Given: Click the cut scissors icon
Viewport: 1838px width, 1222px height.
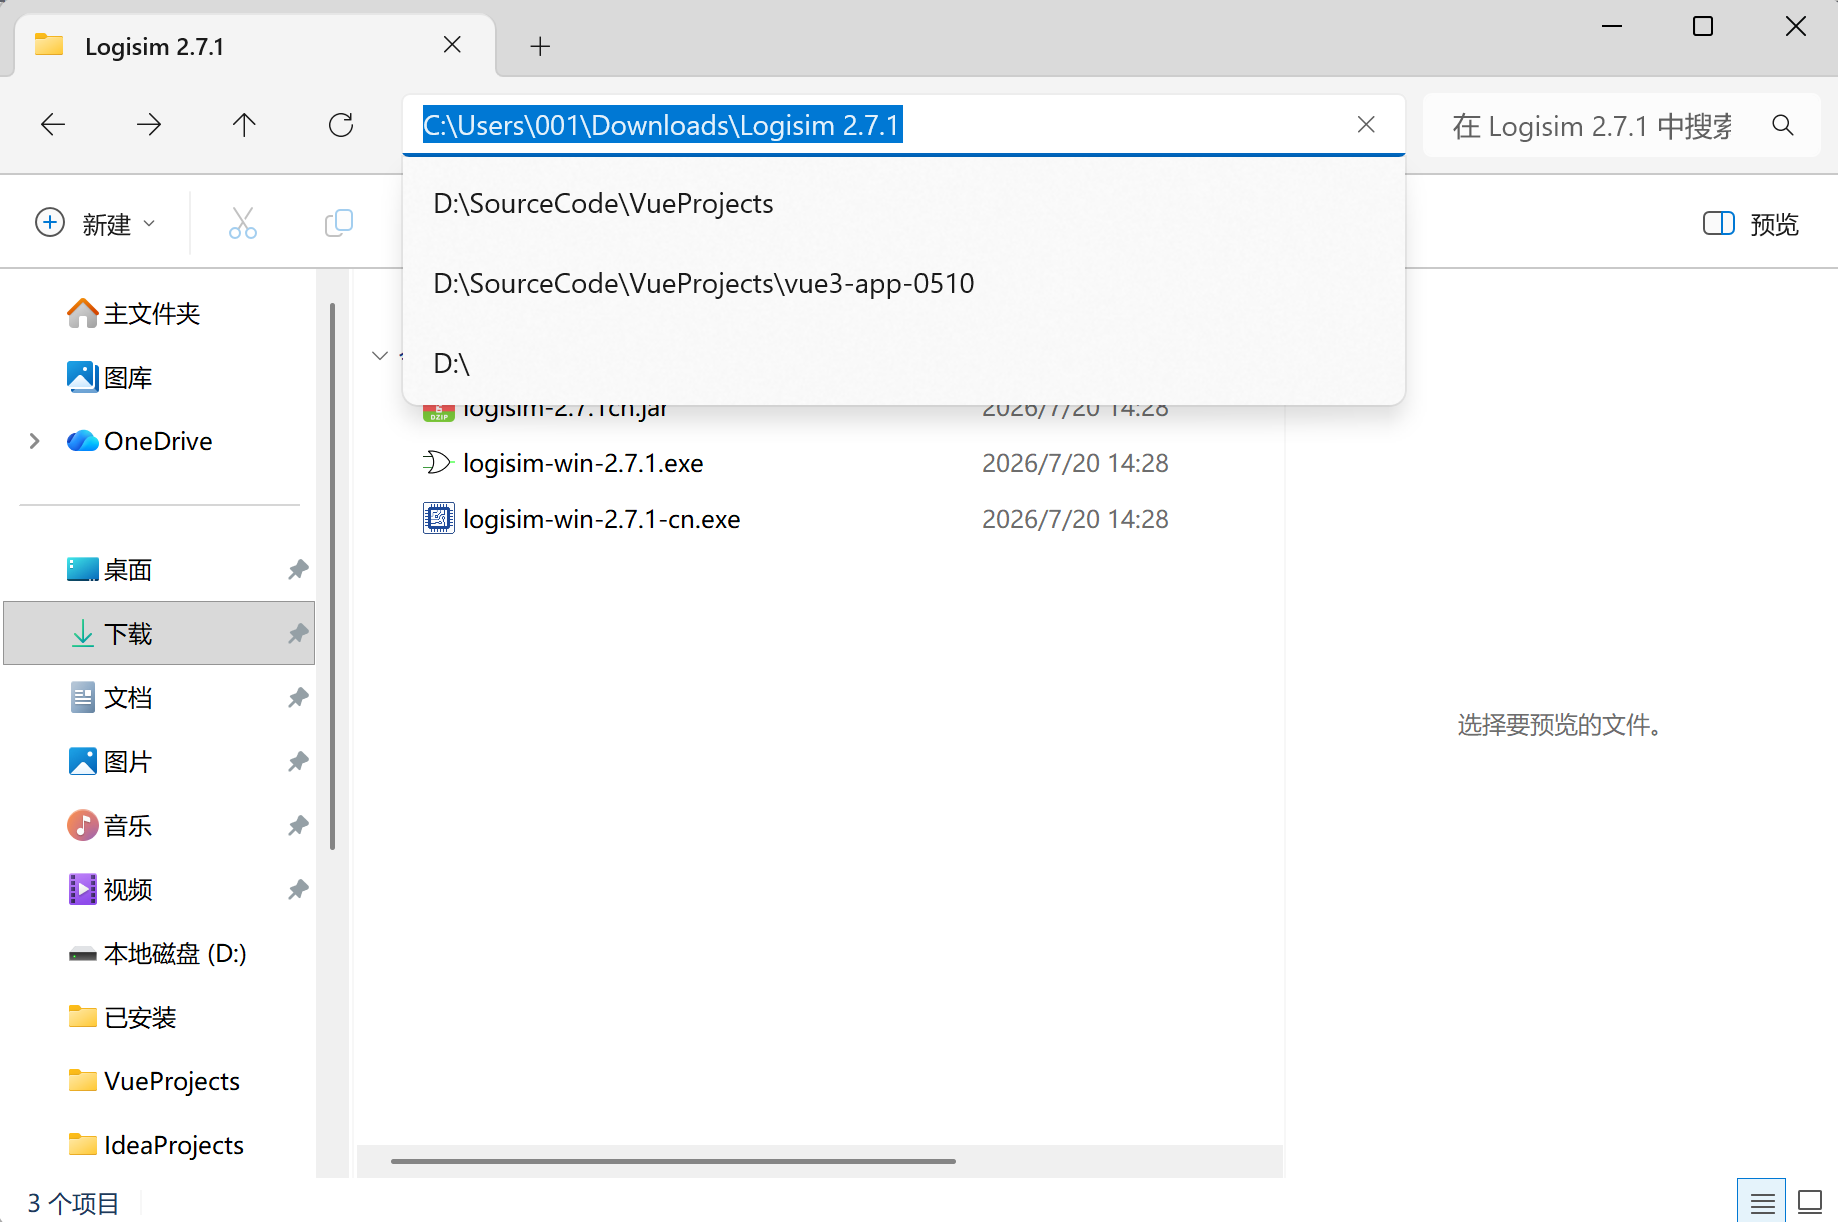Looking at the screenshot, I should (x=243, y=223).
